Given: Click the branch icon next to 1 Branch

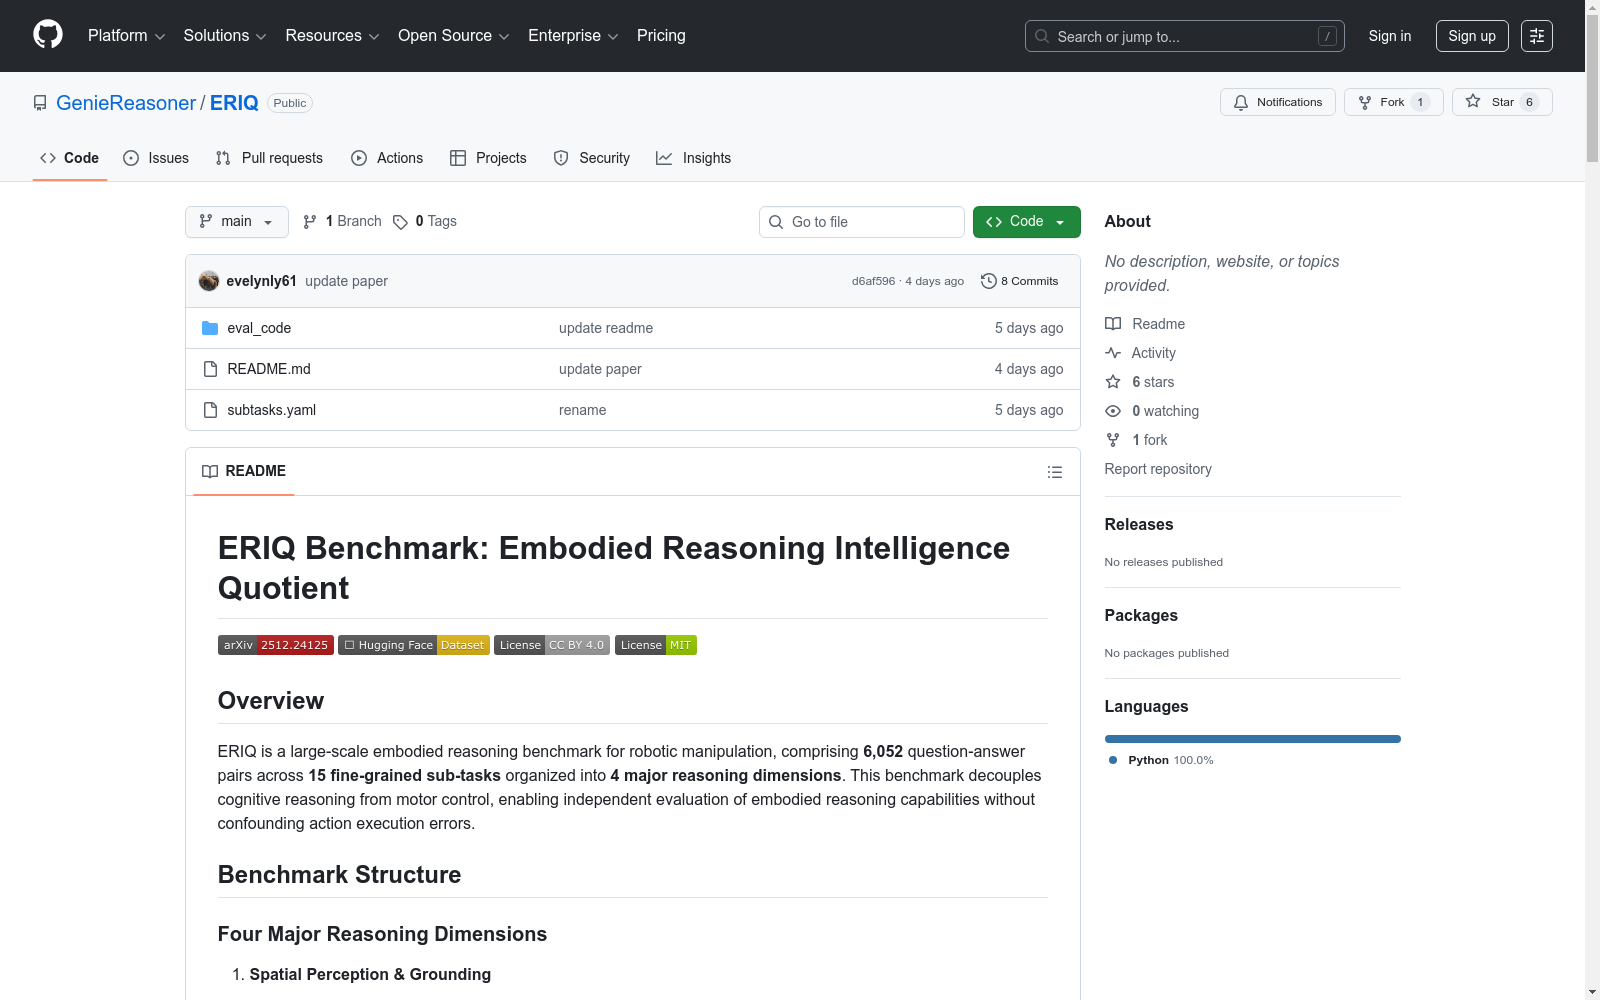Looking at the screenshot, I should click(x=310, y=222).
